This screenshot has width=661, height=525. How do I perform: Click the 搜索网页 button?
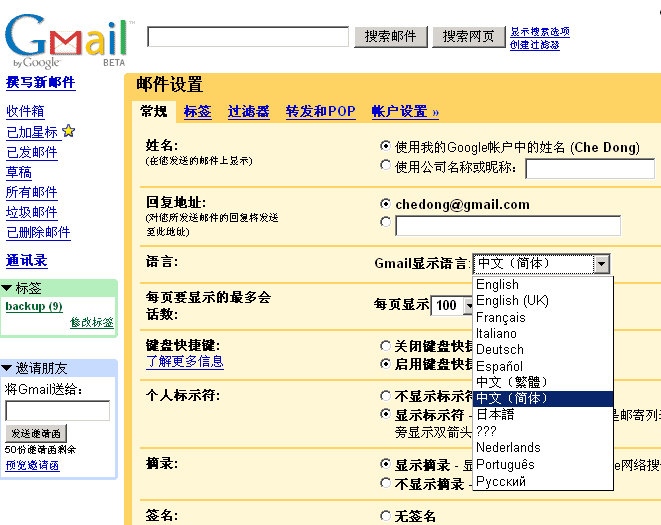pyautogui.click(x=468, y=36)
